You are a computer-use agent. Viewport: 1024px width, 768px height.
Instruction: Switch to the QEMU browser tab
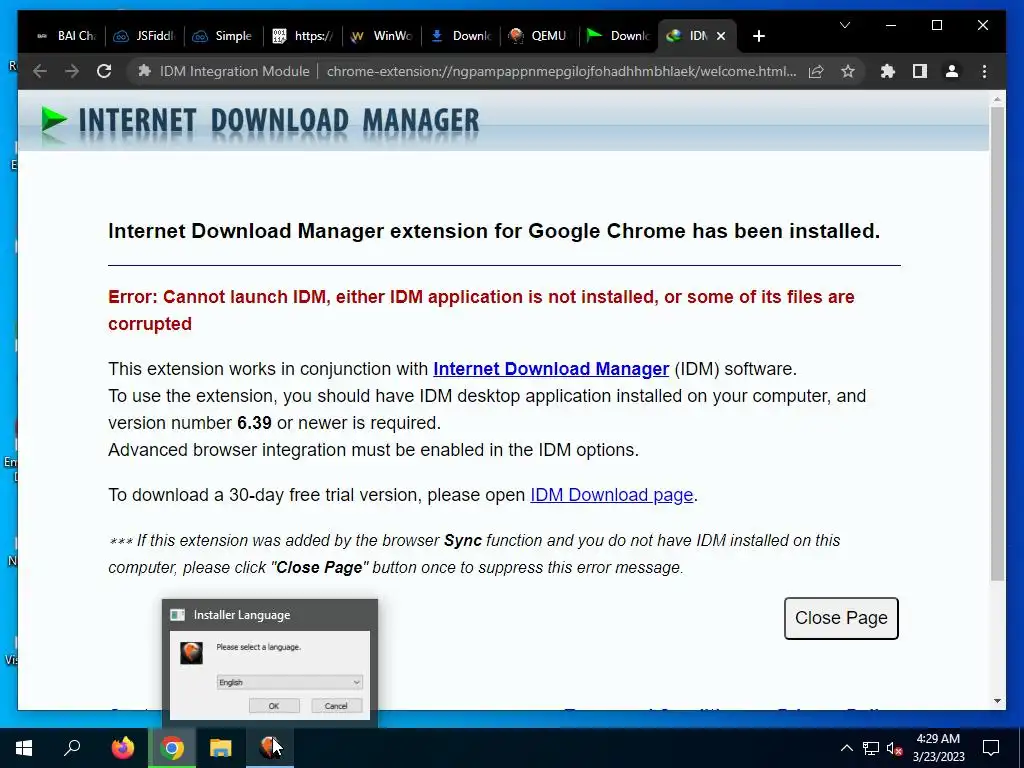539,36
